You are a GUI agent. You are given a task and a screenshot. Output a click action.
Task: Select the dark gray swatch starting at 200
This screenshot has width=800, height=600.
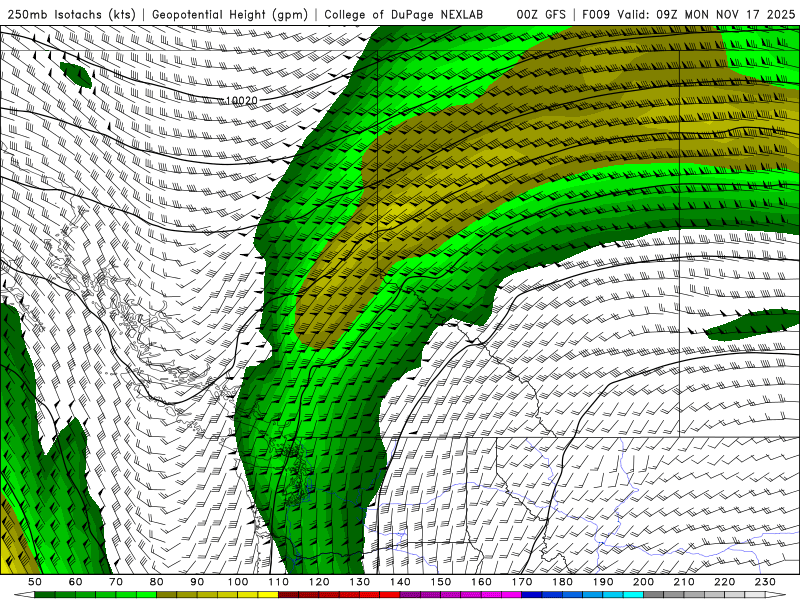click(654, 594)
